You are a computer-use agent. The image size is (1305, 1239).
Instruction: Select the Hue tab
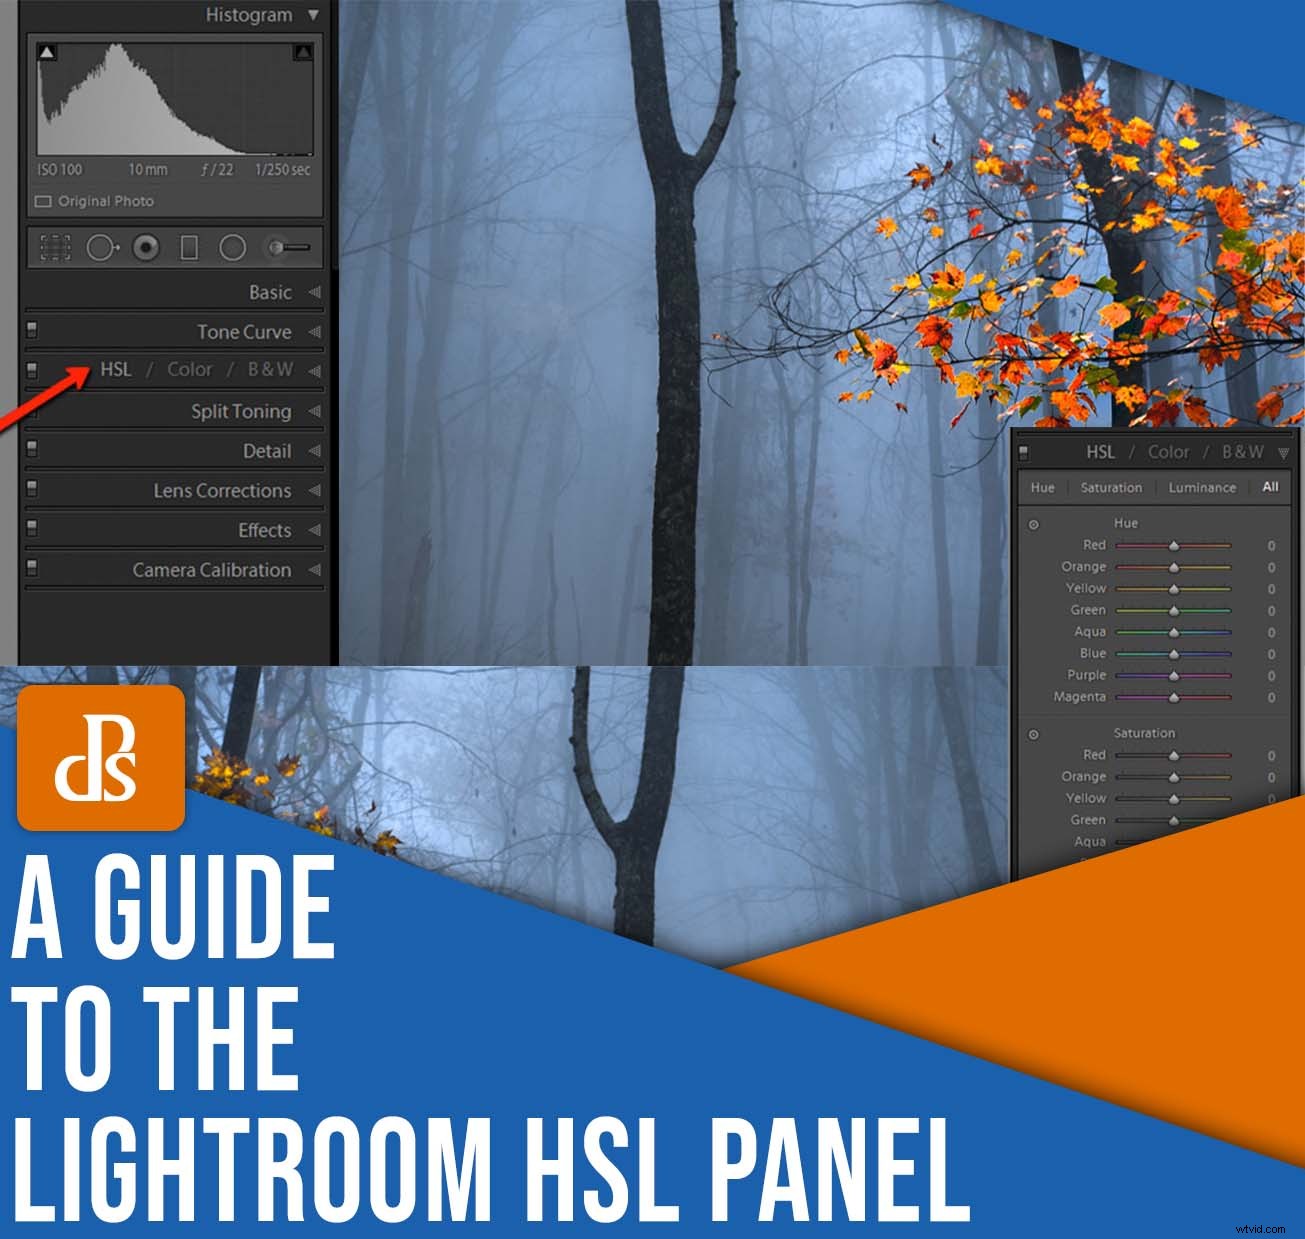[1043, 488]
